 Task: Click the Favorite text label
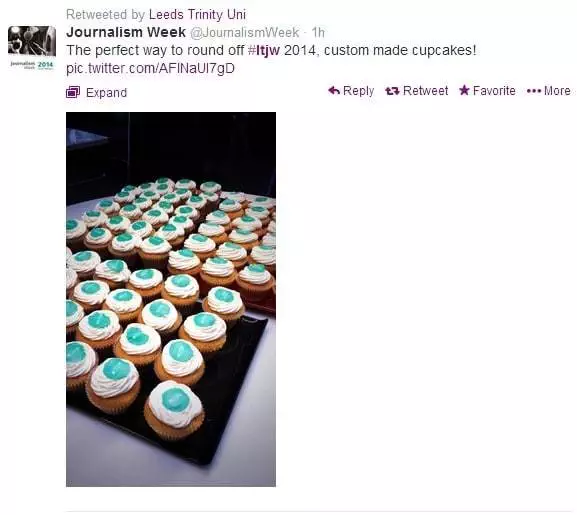pos(494,91)
